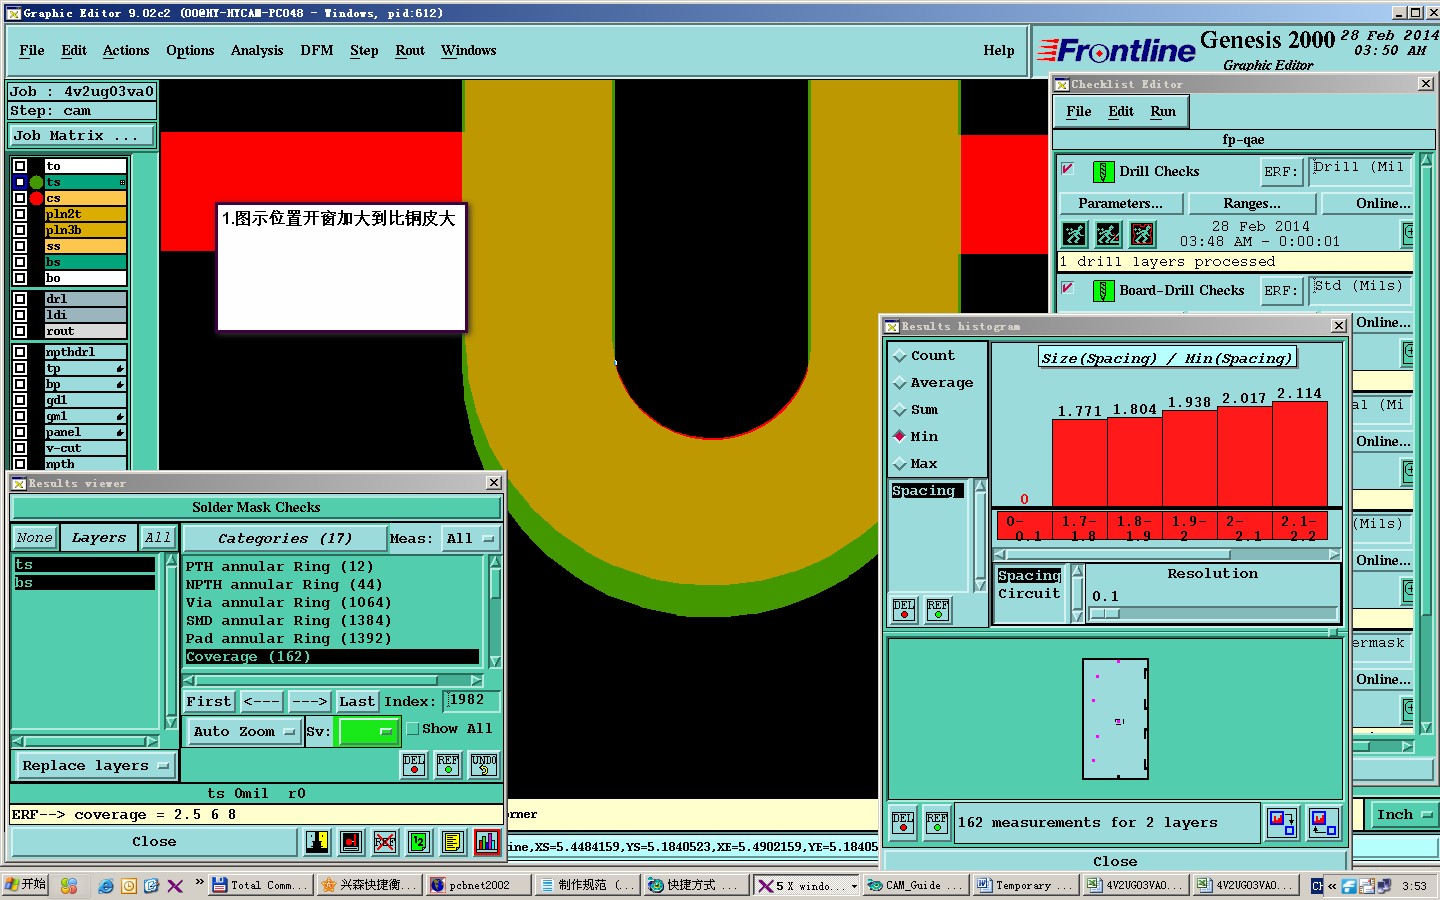Click UNDO icon in Results viewer
Viewport: 1440px width, 900px height.
tap(484, 765)
